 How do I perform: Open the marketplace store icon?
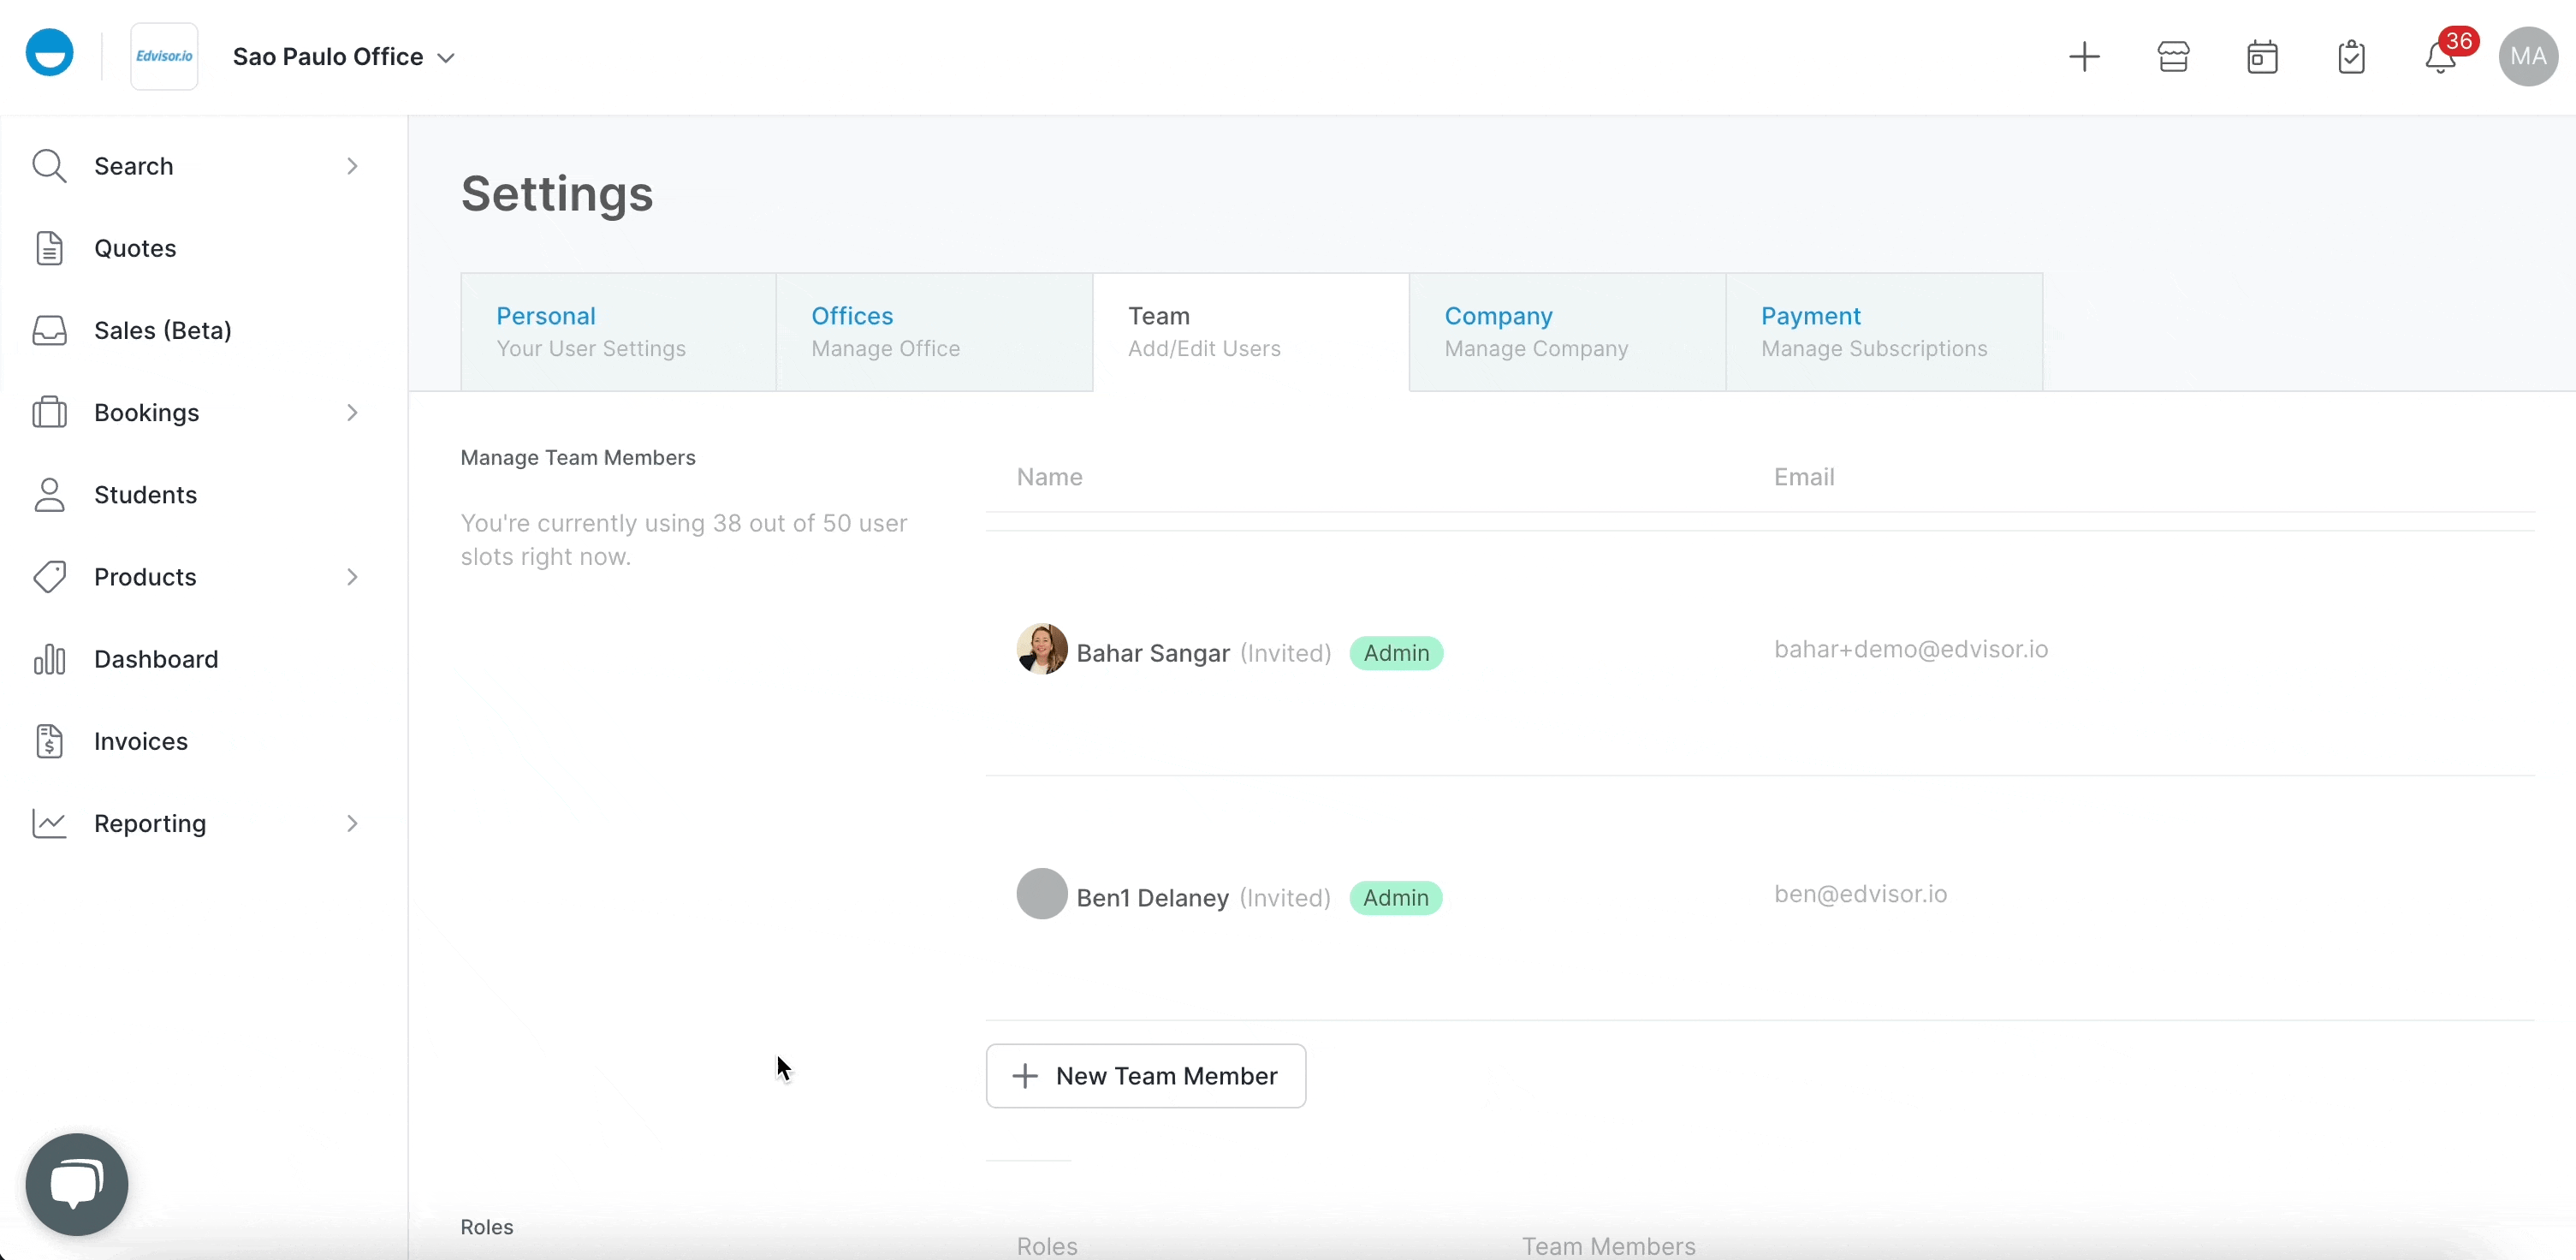2173,56
